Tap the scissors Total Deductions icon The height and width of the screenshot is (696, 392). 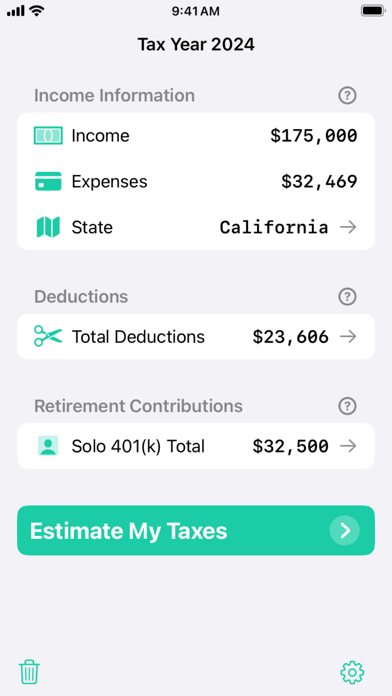[48, 336]
